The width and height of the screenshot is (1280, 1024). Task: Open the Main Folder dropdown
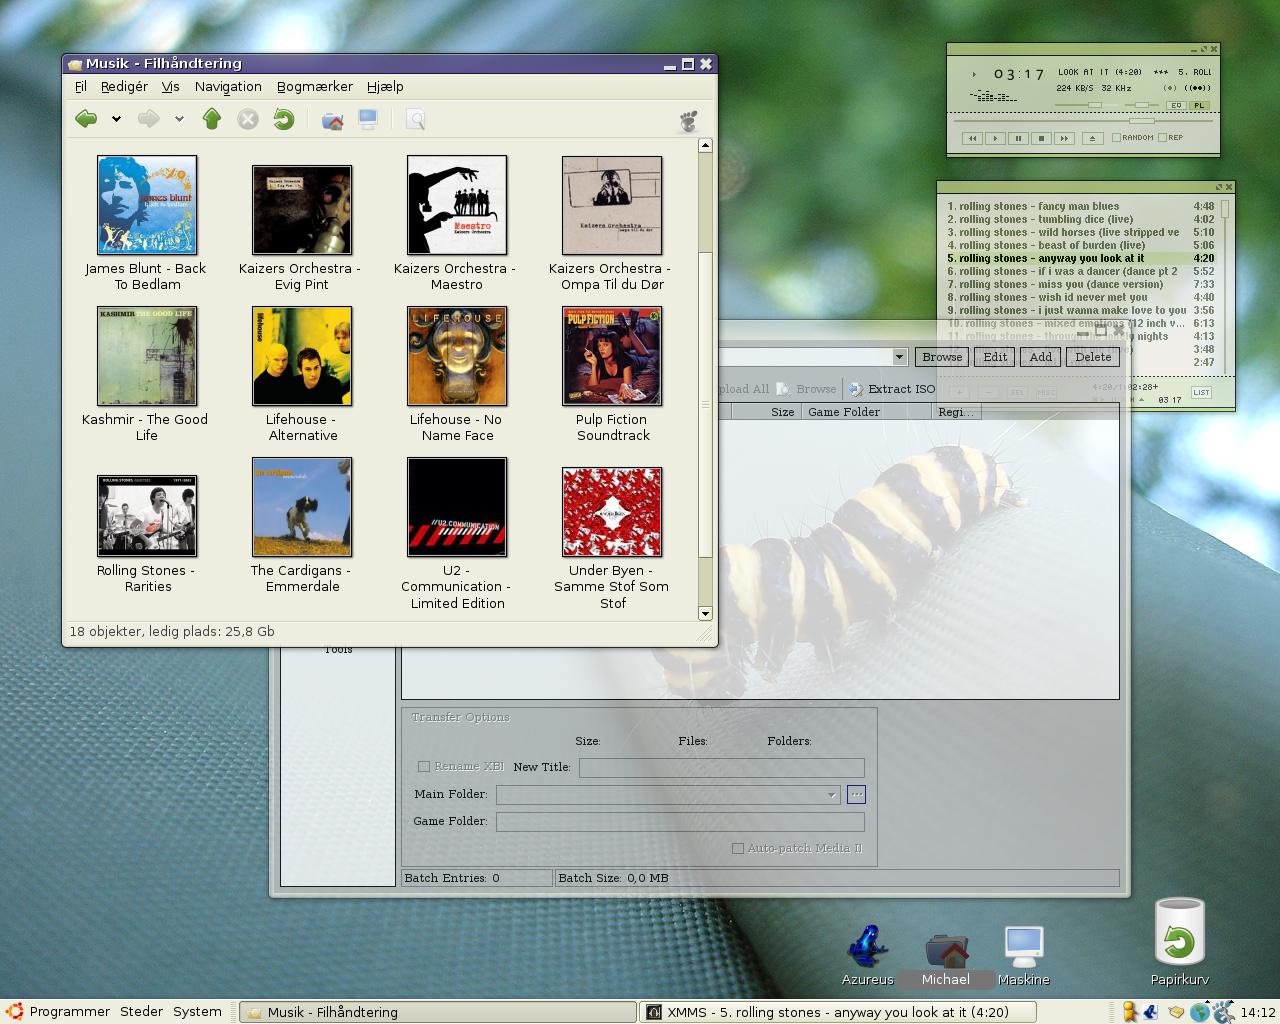[x=831, y=795]
